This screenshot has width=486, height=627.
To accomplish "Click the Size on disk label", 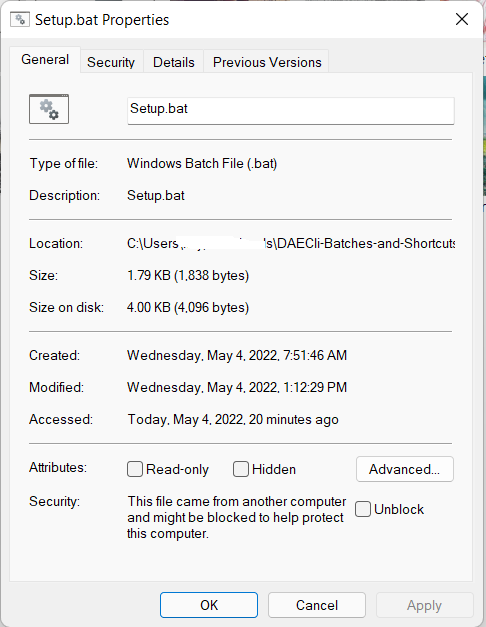I will pos(66,308).
